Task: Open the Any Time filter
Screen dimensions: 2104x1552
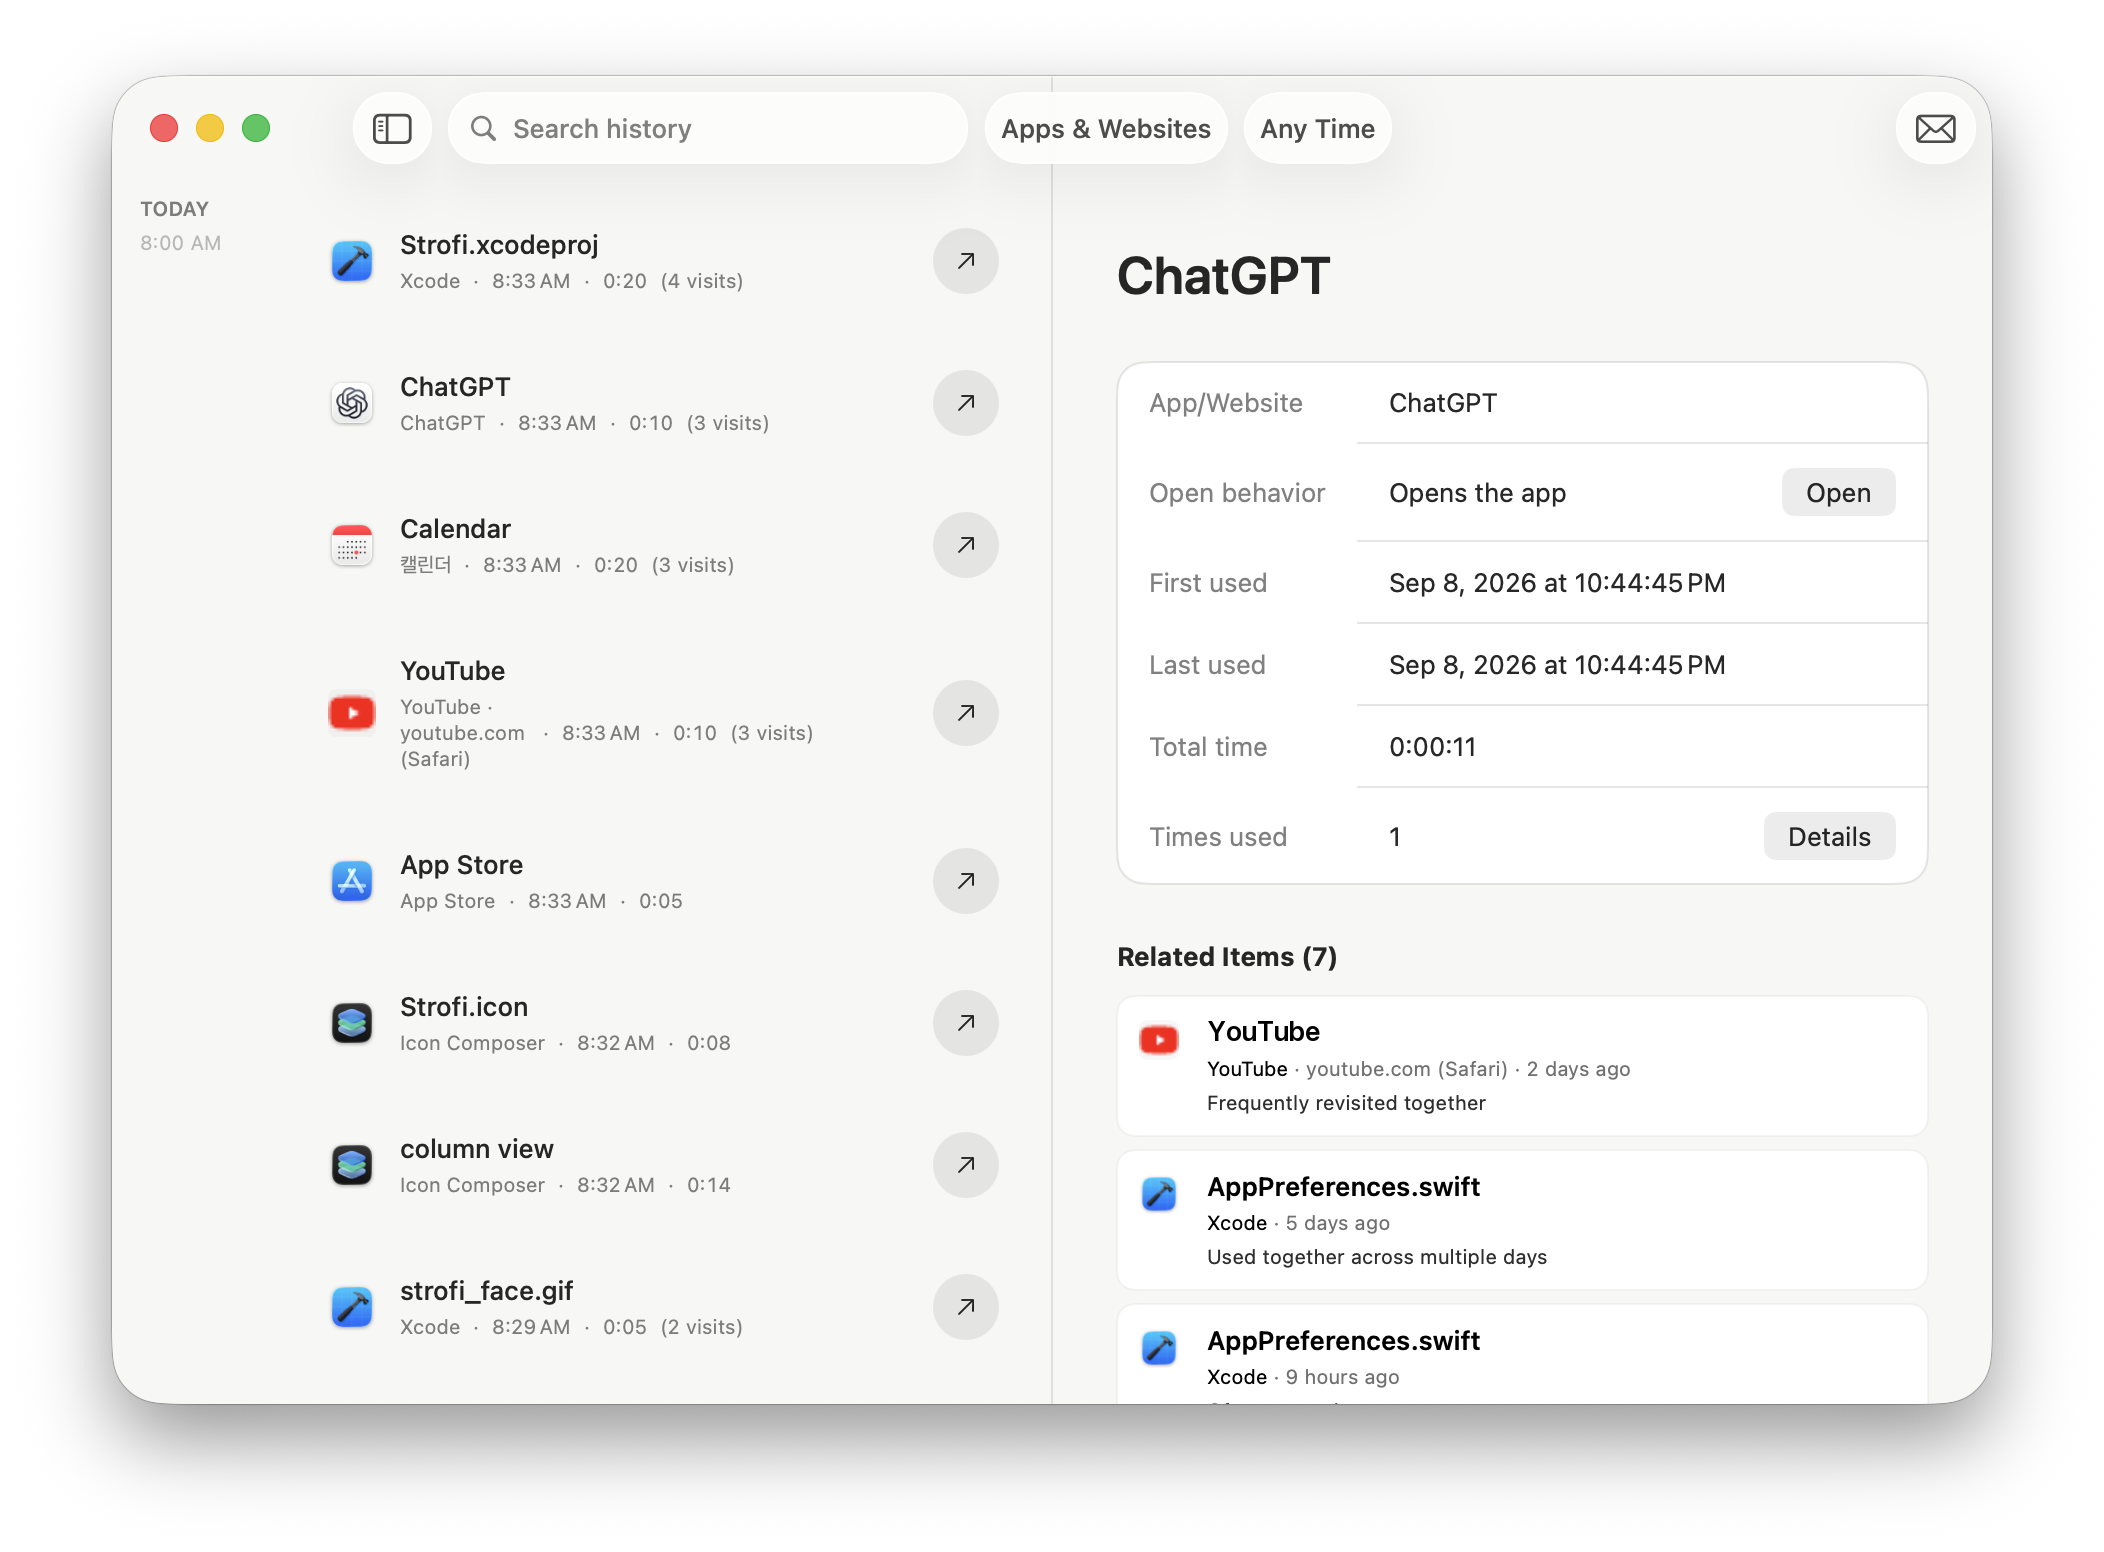Action: coord(1317,128)
